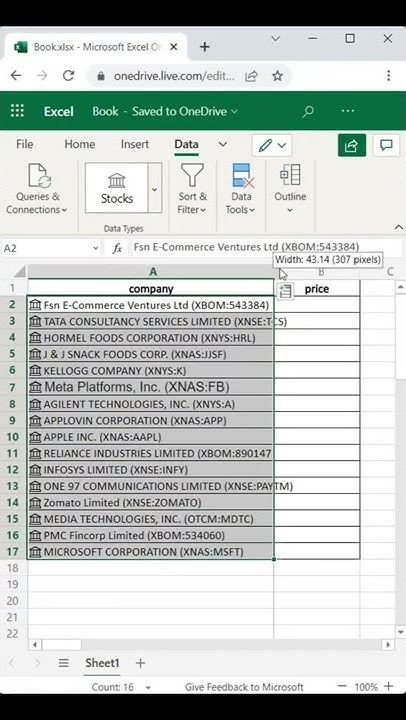Click the 100% zoom level

pyautogui.click(x=366, y=687)
